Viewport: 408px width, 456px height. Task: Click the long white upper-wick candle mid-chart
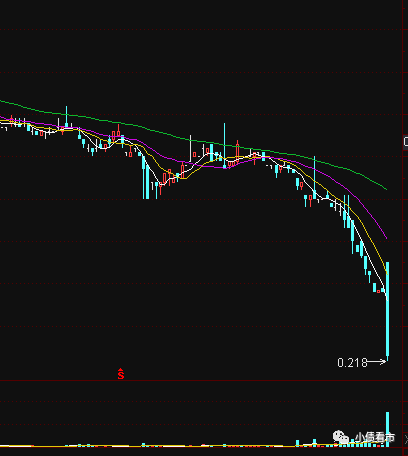190,149
